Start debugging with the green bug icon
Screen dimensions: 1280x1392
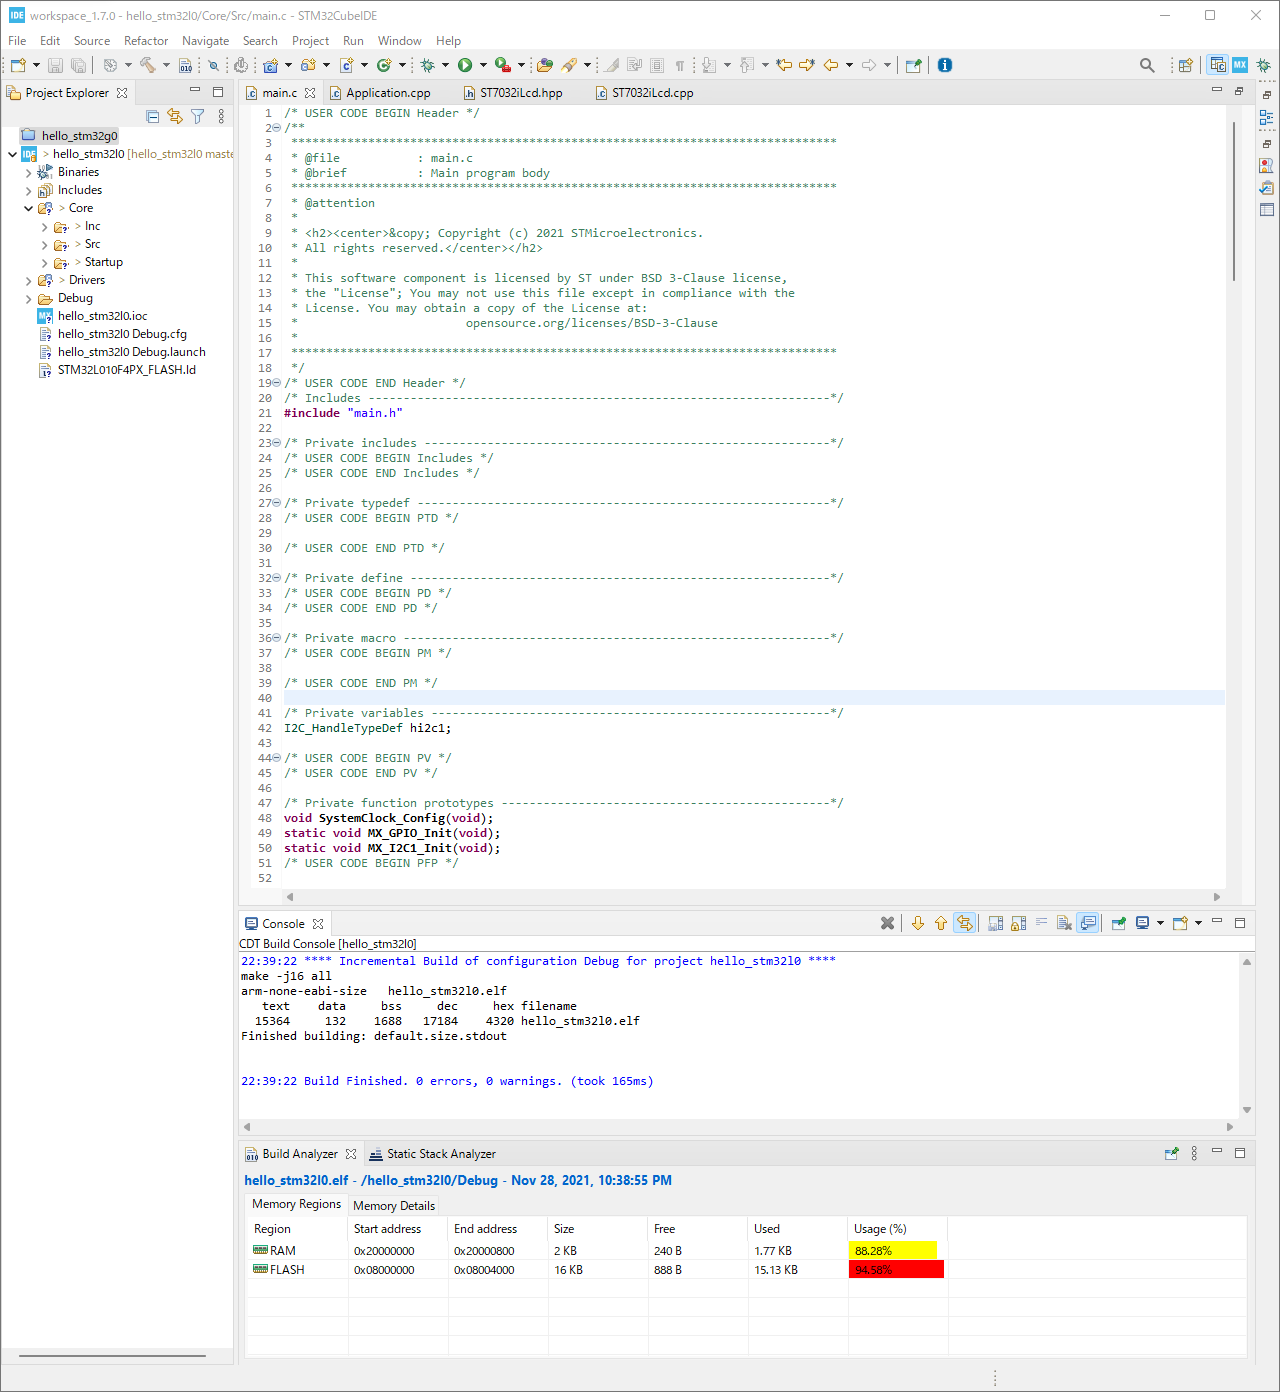[427, 65]
